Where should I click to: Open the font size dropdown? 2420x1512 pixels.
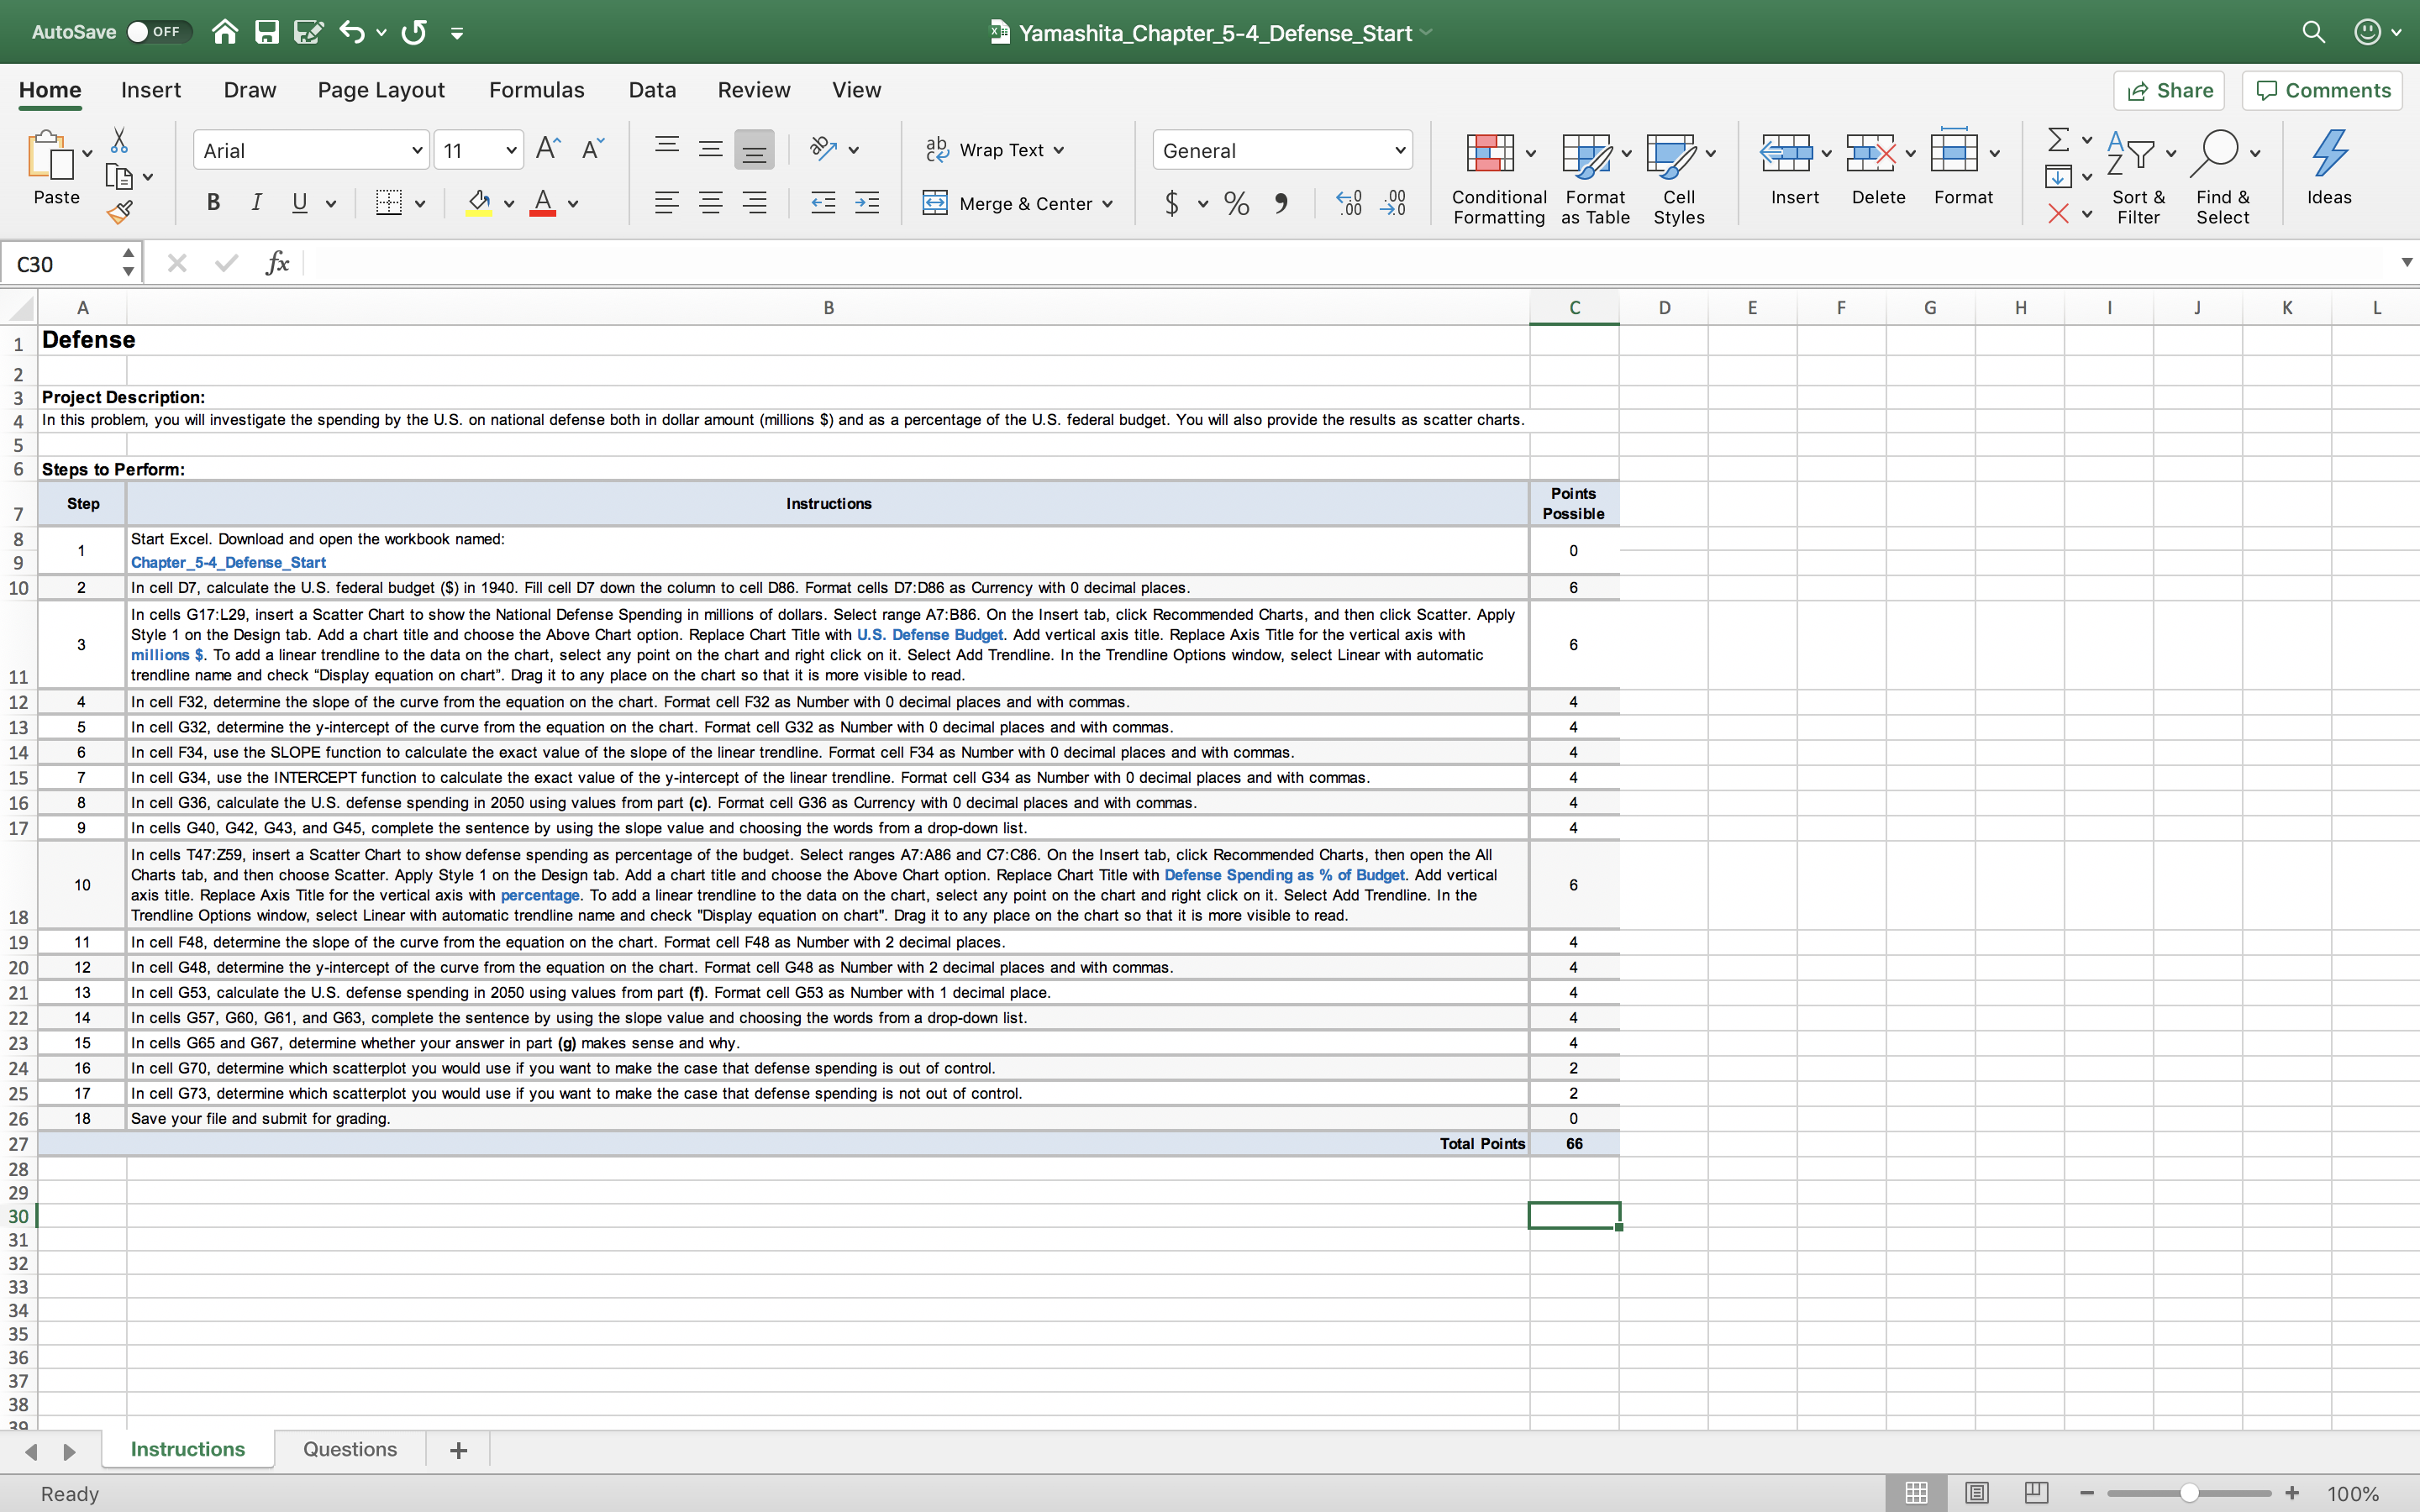click(511, 150)
